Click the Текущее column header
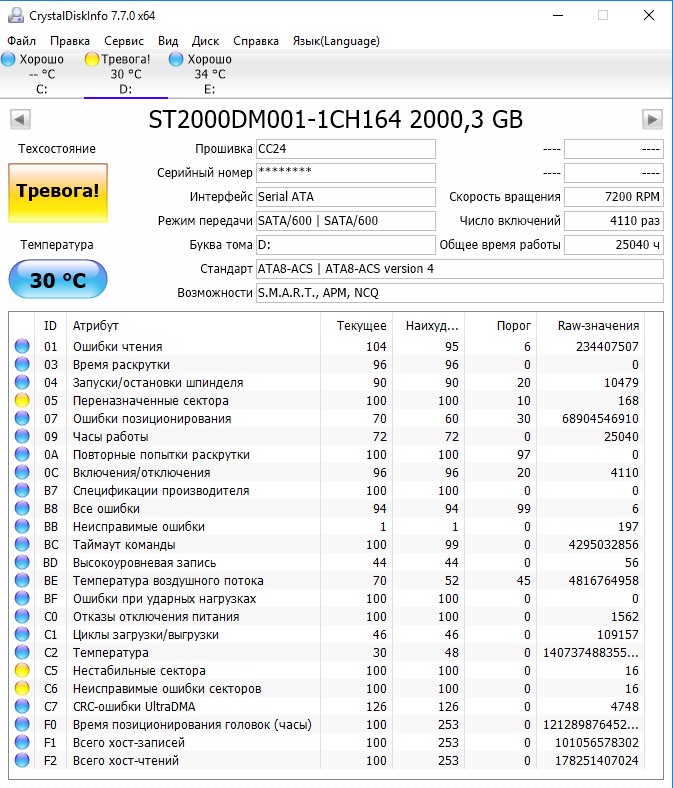Viewport: 673px width, 788px height. (x=356, y=326)
